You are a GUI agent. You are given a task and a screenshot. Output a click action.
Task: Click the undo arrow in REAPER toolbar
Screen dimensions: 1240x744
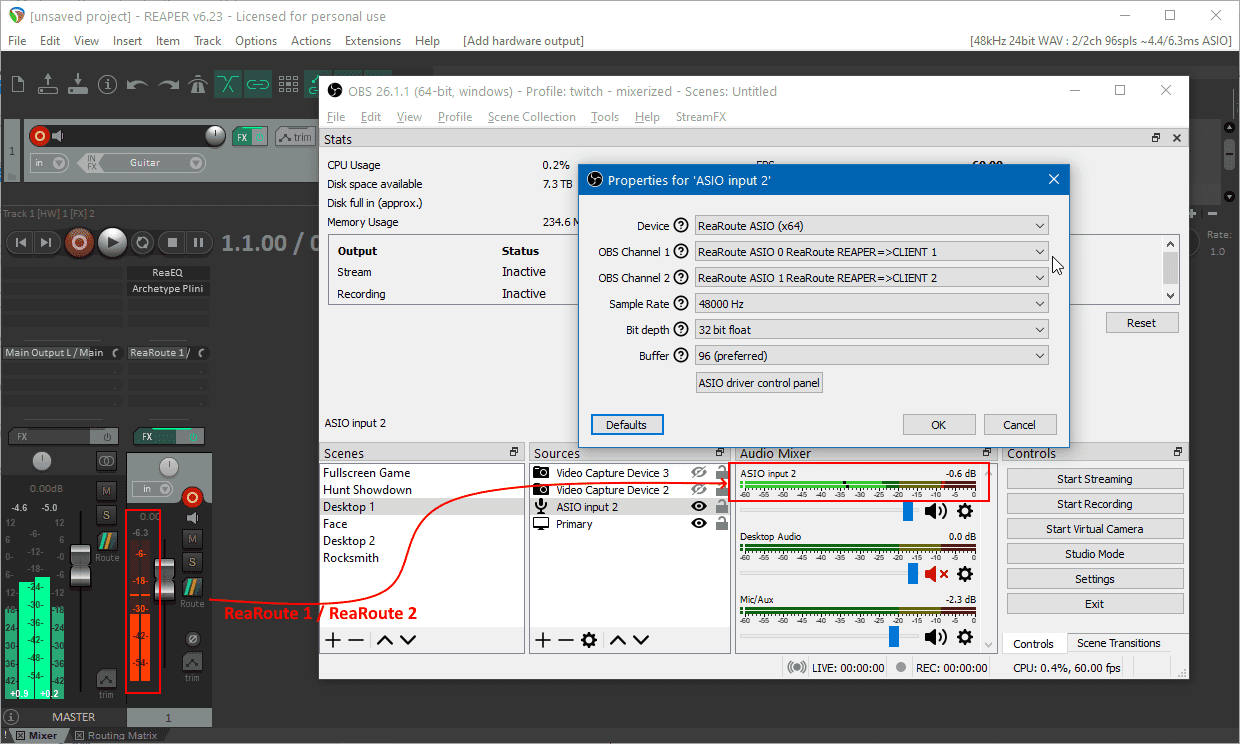[137, 85]
